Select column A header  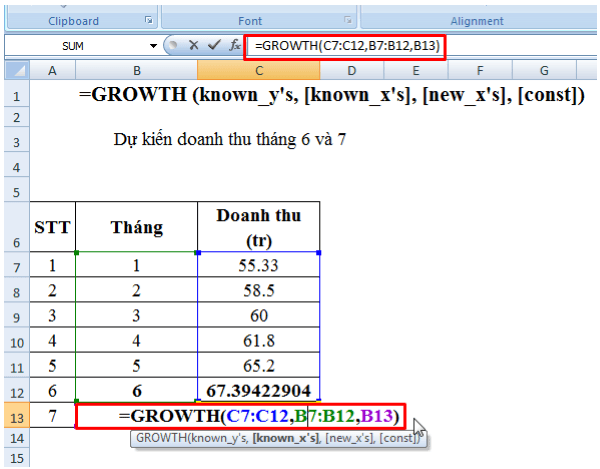click(52, 70)
